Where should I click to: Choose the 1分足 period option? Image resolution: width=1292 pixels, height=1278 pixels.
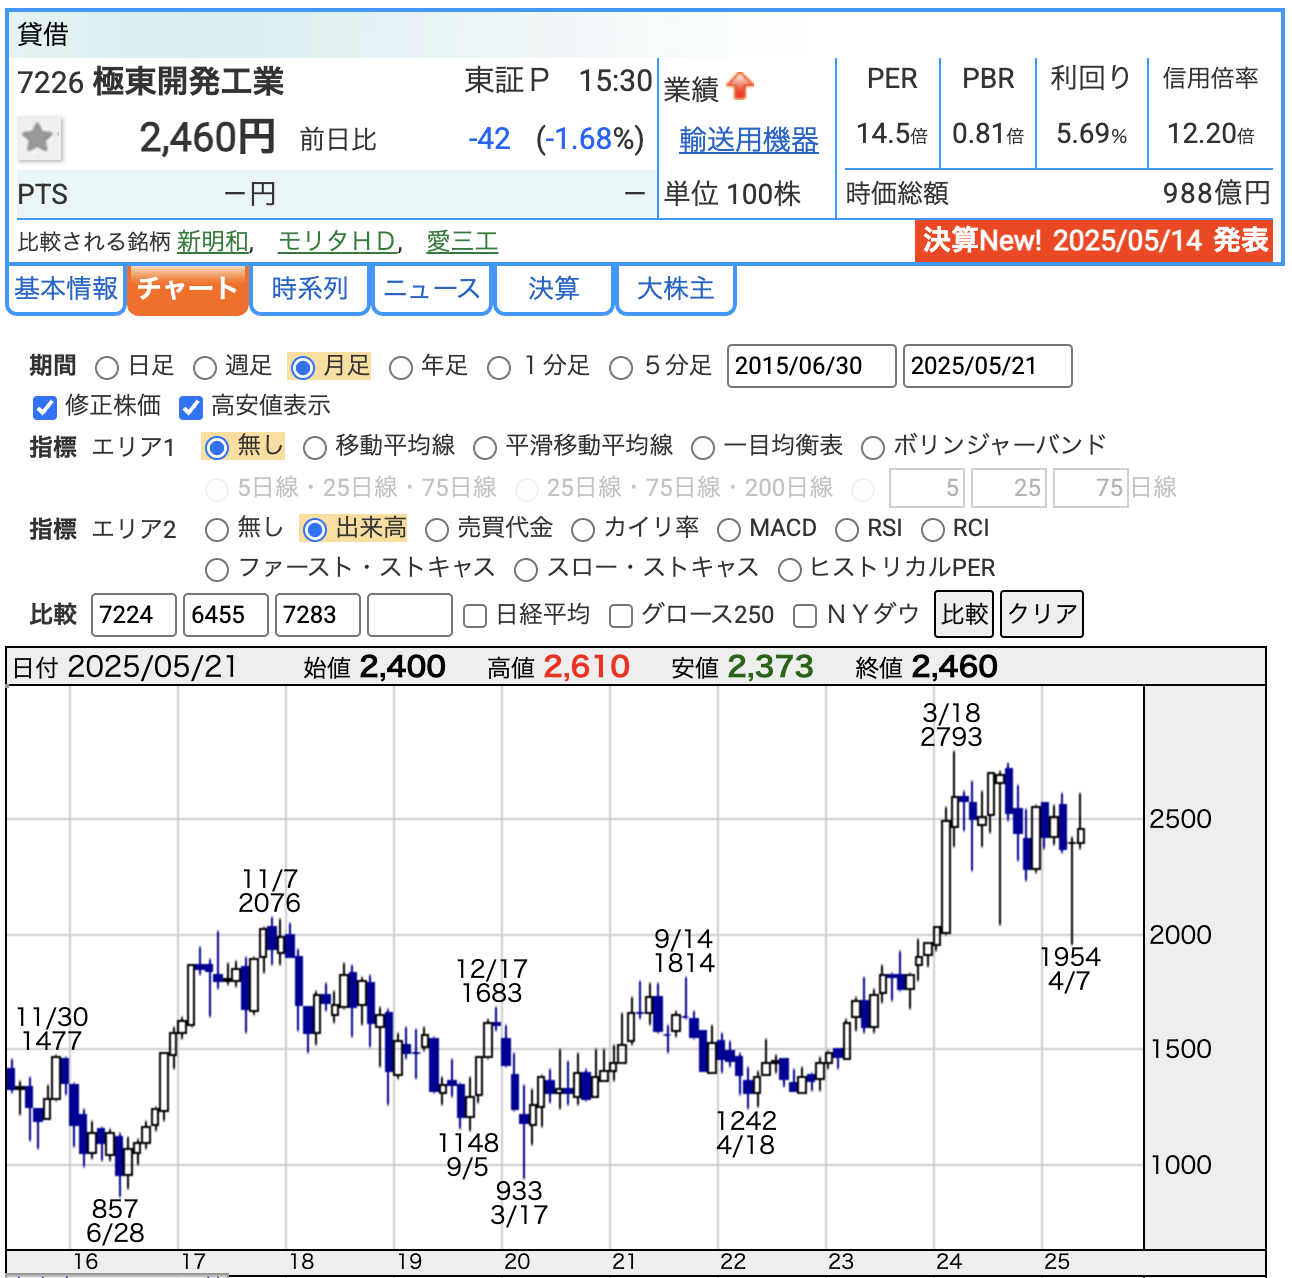click(x=499, y=368)
